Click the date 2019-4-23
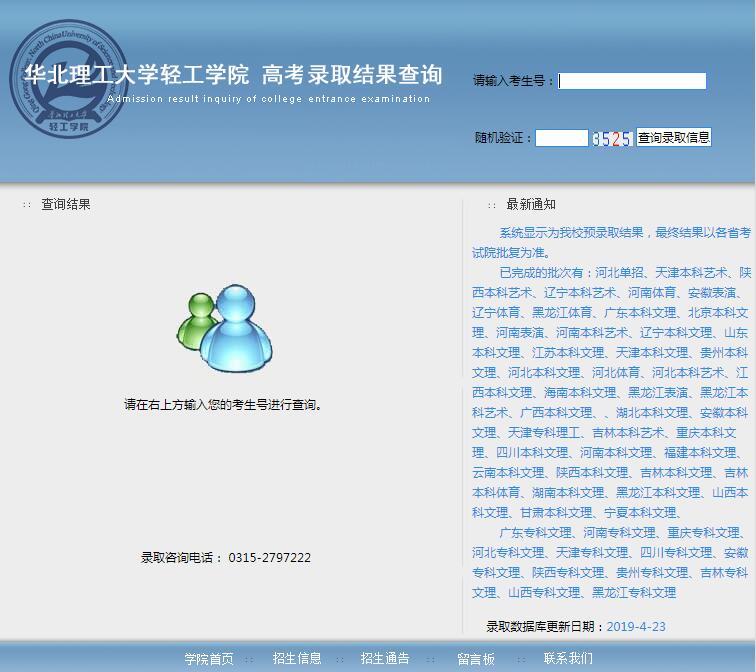The height and width of the screenshot is (672, 756). (636, 627)
